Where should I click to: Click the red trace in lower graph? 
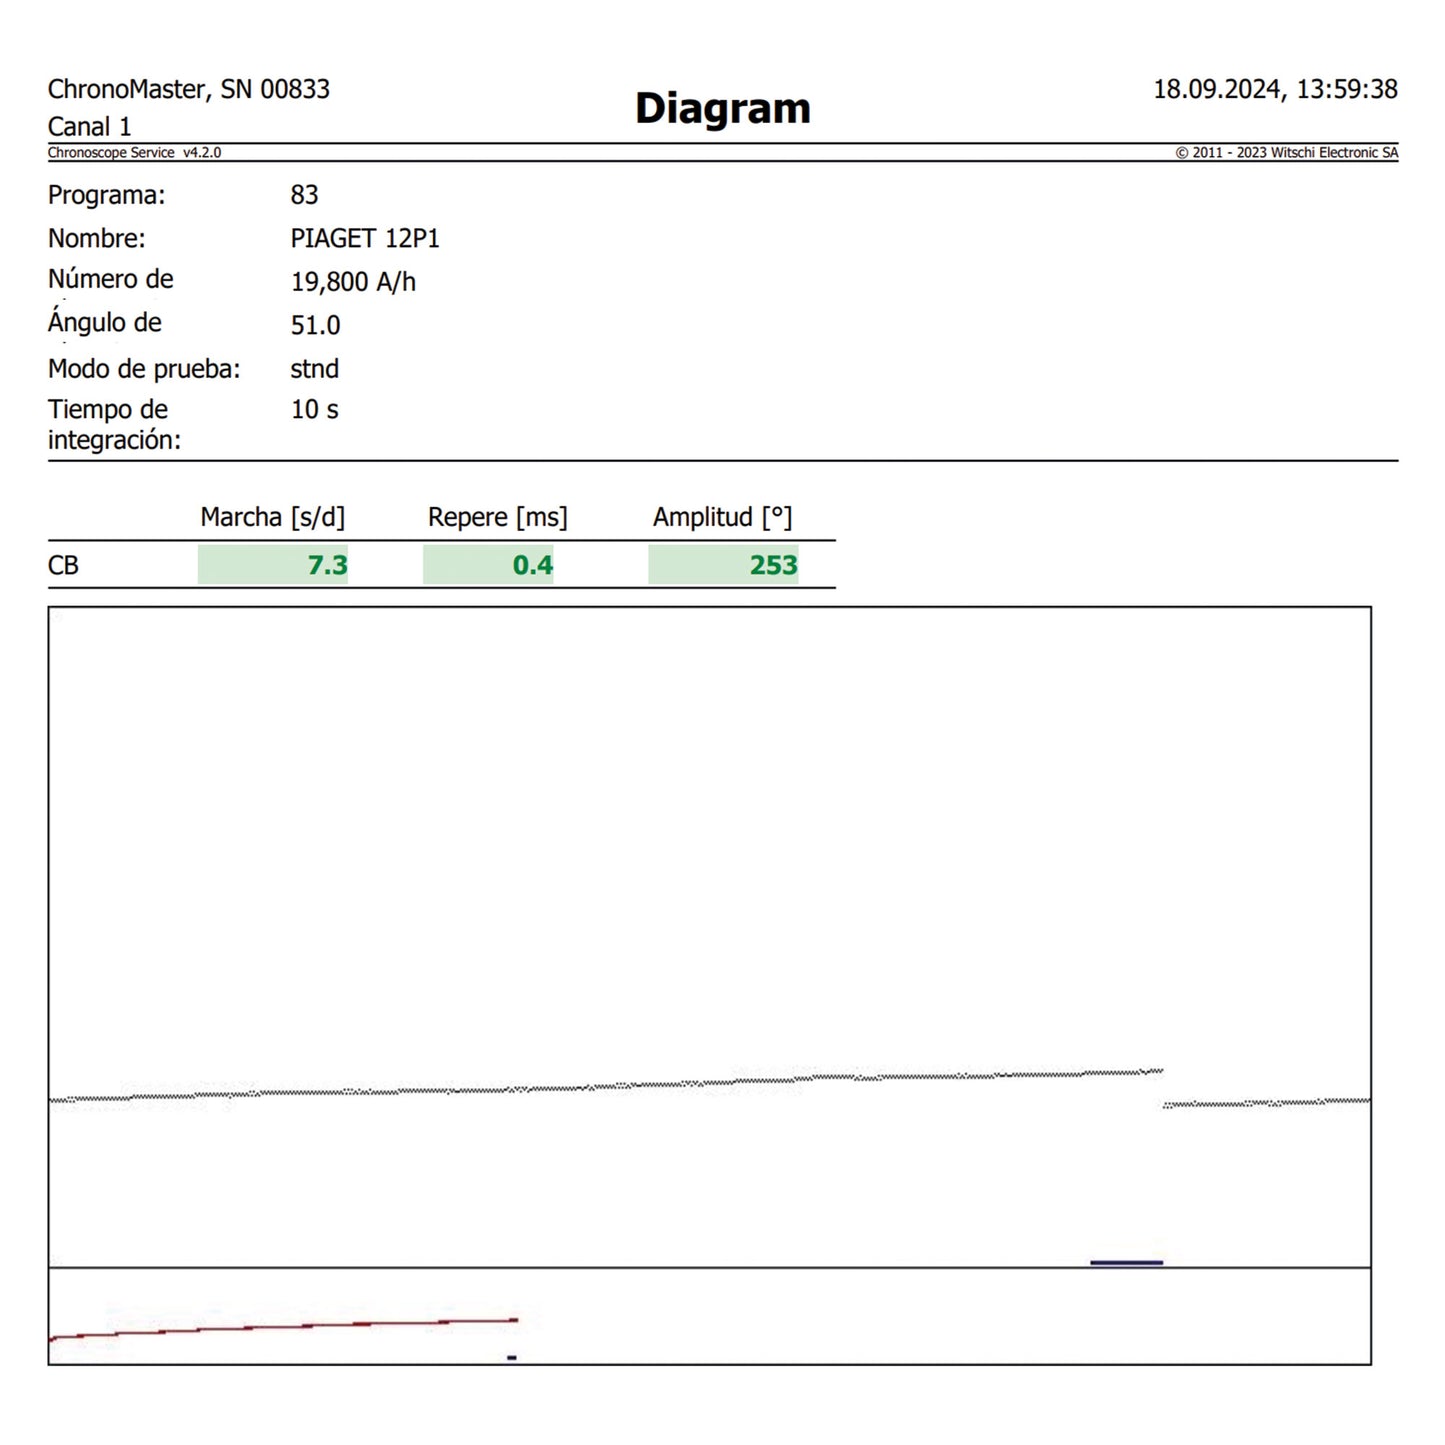click(300, 1326)
